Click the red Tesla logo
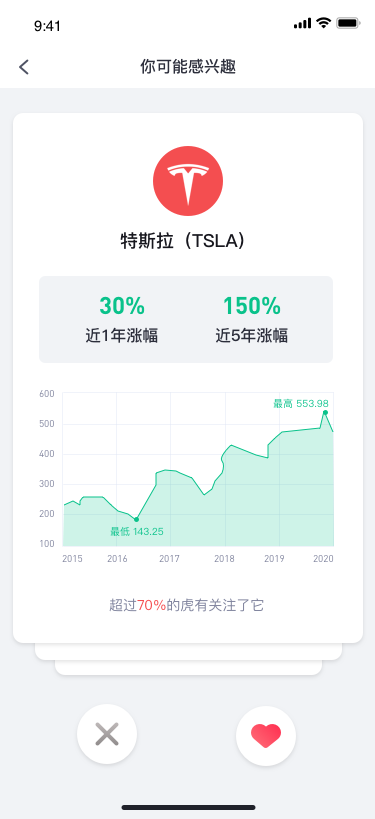Viewport: 375px width, 819px height. click(188, 181)
